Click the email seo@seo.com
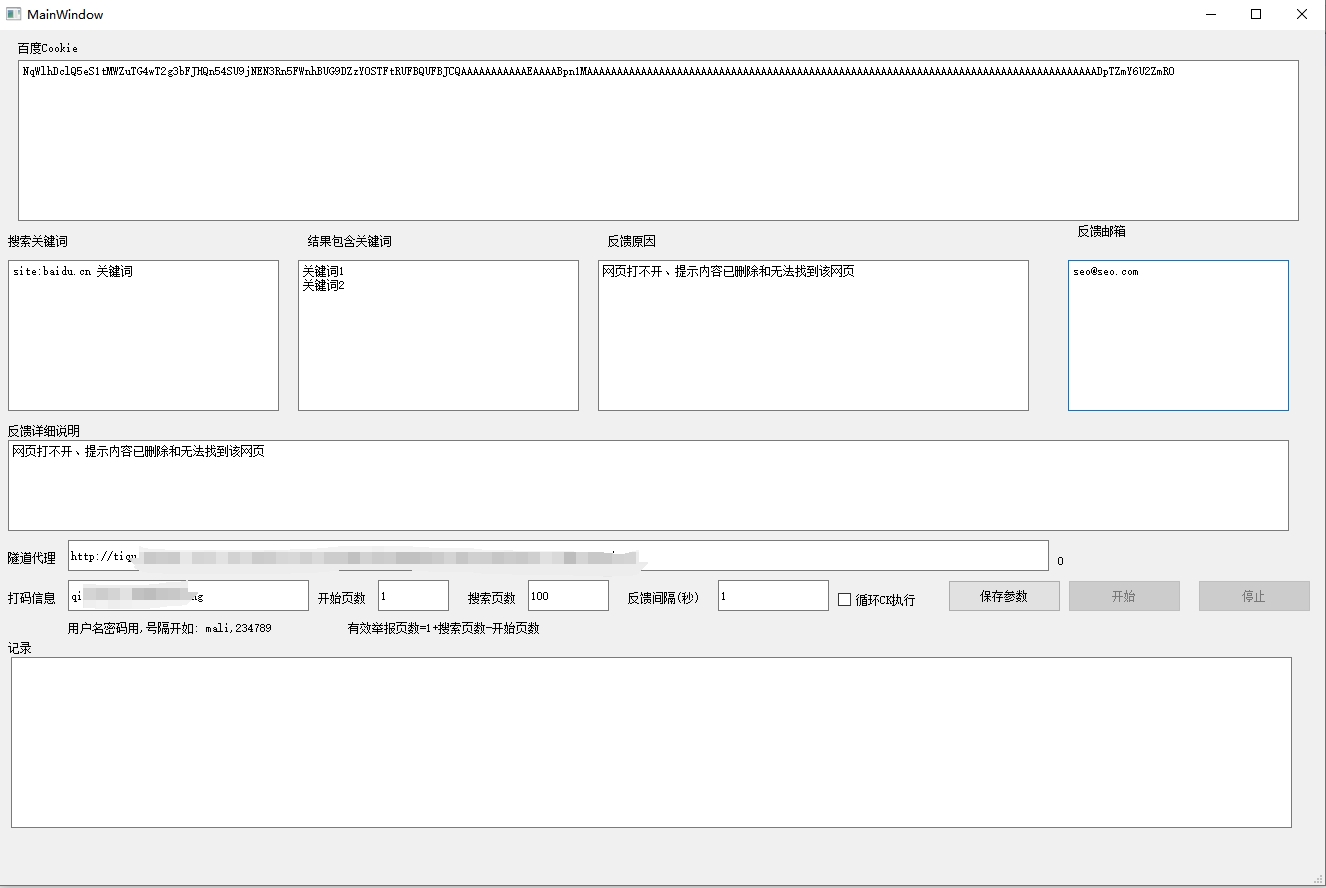The image size is (1326, 888). click(1105, 271)
